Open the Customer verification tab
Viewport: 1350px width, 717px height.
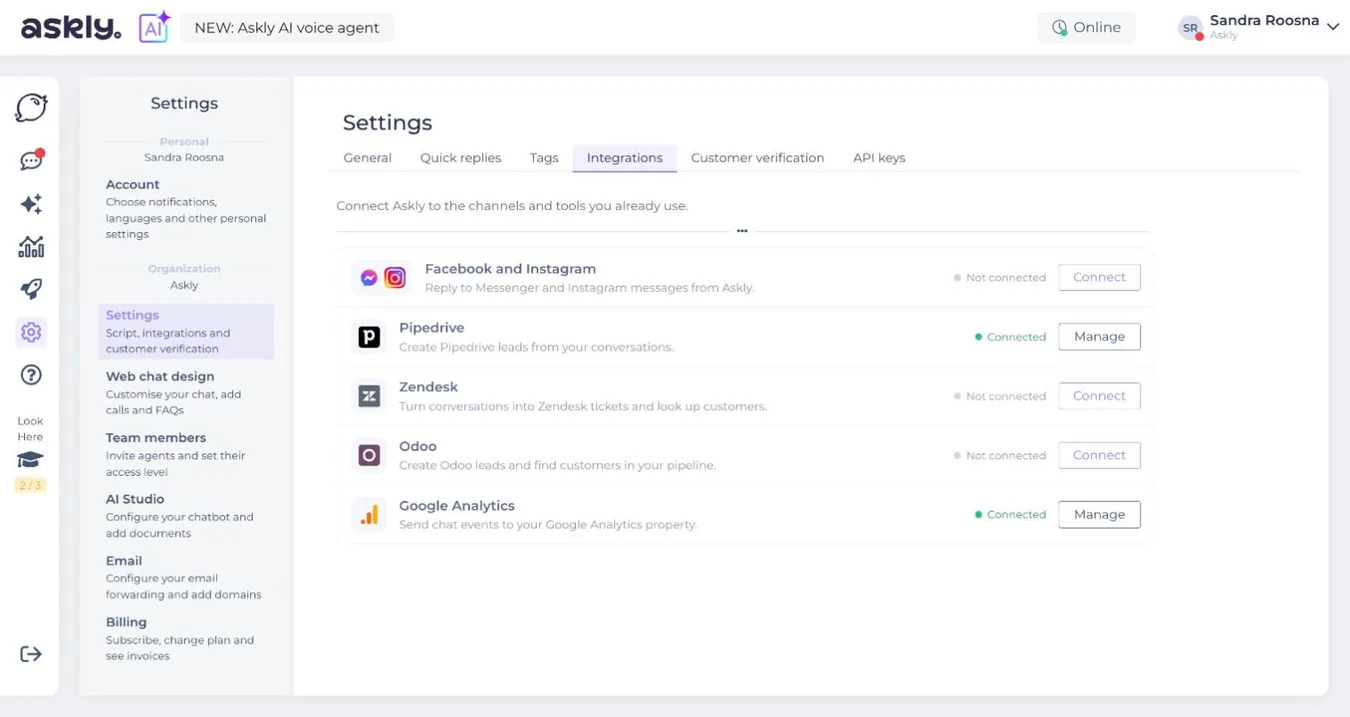tap(757, 158)
